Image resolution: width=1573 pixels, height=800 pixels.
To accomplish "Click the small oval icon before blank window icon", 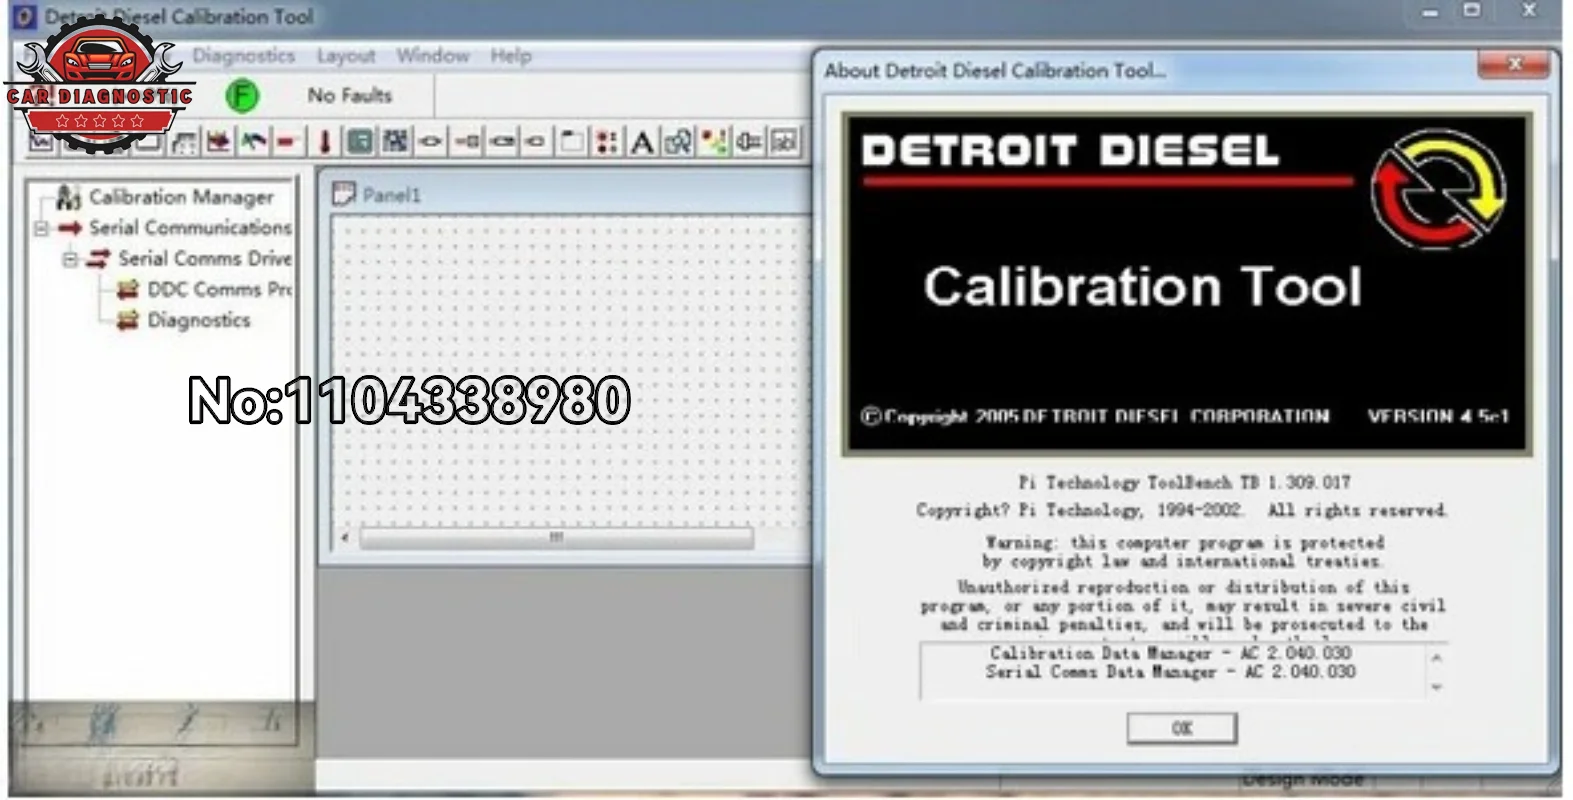I will click(536, 142).
